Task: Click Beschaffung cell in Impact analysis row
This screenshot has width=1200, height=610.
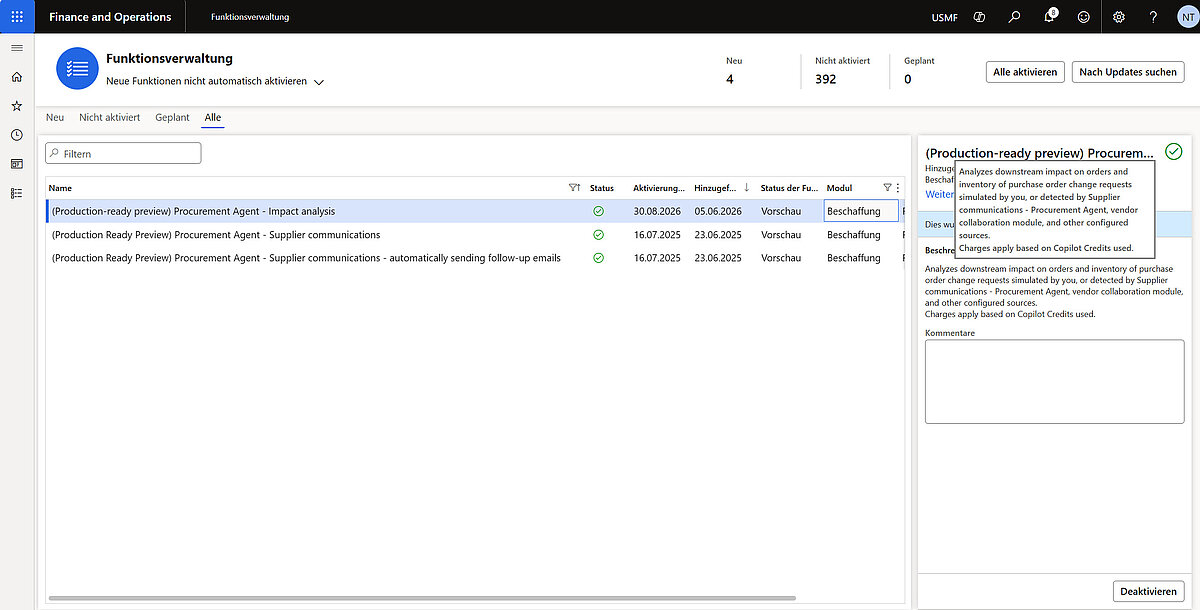Action: 860,211
